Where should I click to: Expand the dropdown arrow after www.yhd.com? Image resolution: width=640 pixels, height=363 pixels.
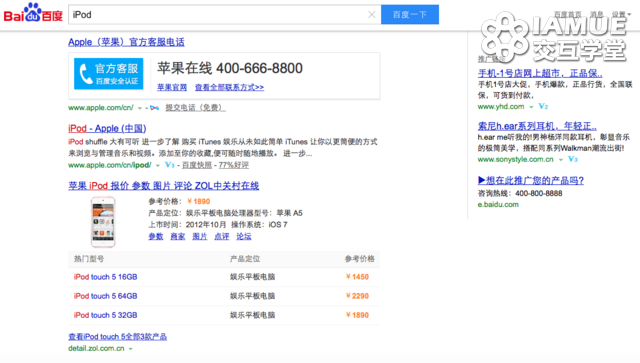tap(531, 107)
